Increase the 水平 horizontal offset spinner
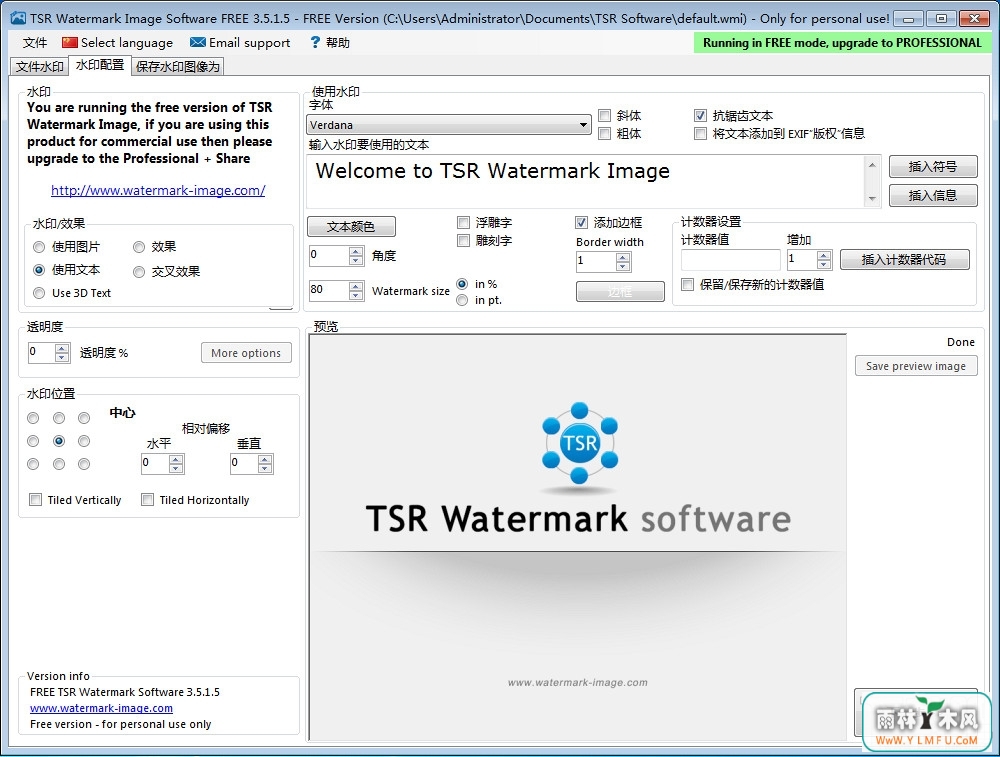Viewport: 1000px width, 757px height. coord(177,459)
